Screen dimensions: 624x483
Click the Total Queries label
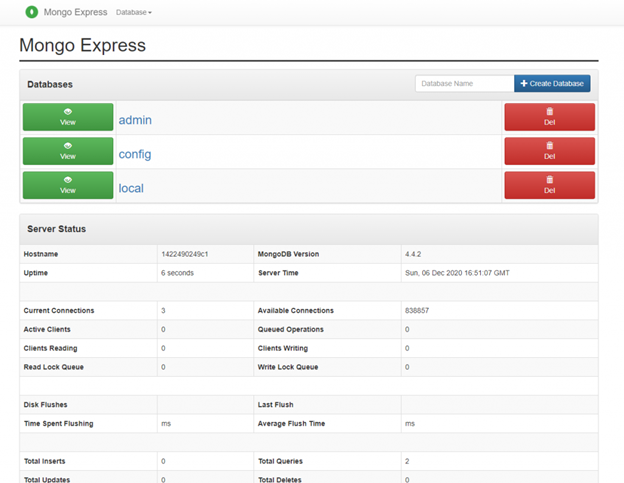(280, 461)
